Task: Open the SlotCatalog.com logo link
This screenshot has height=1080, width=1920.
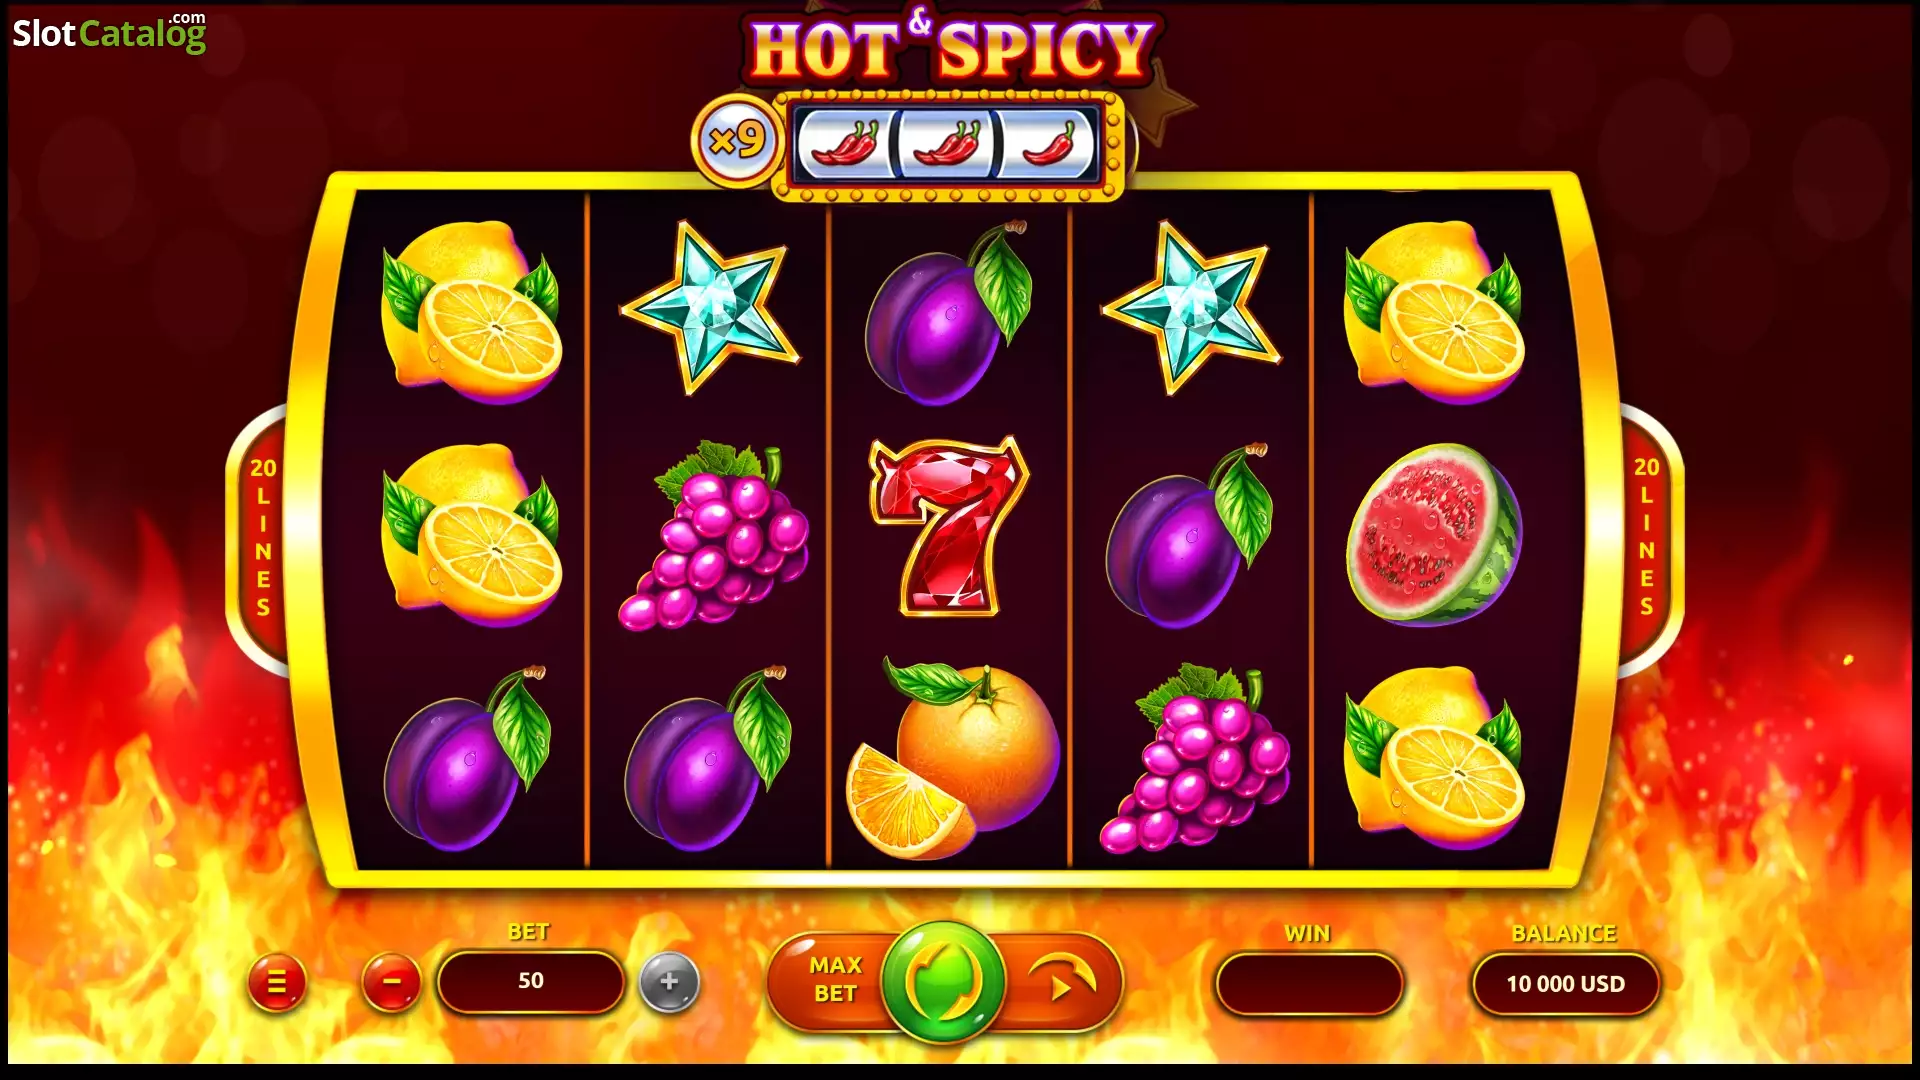Action: [x=109, y=33]
